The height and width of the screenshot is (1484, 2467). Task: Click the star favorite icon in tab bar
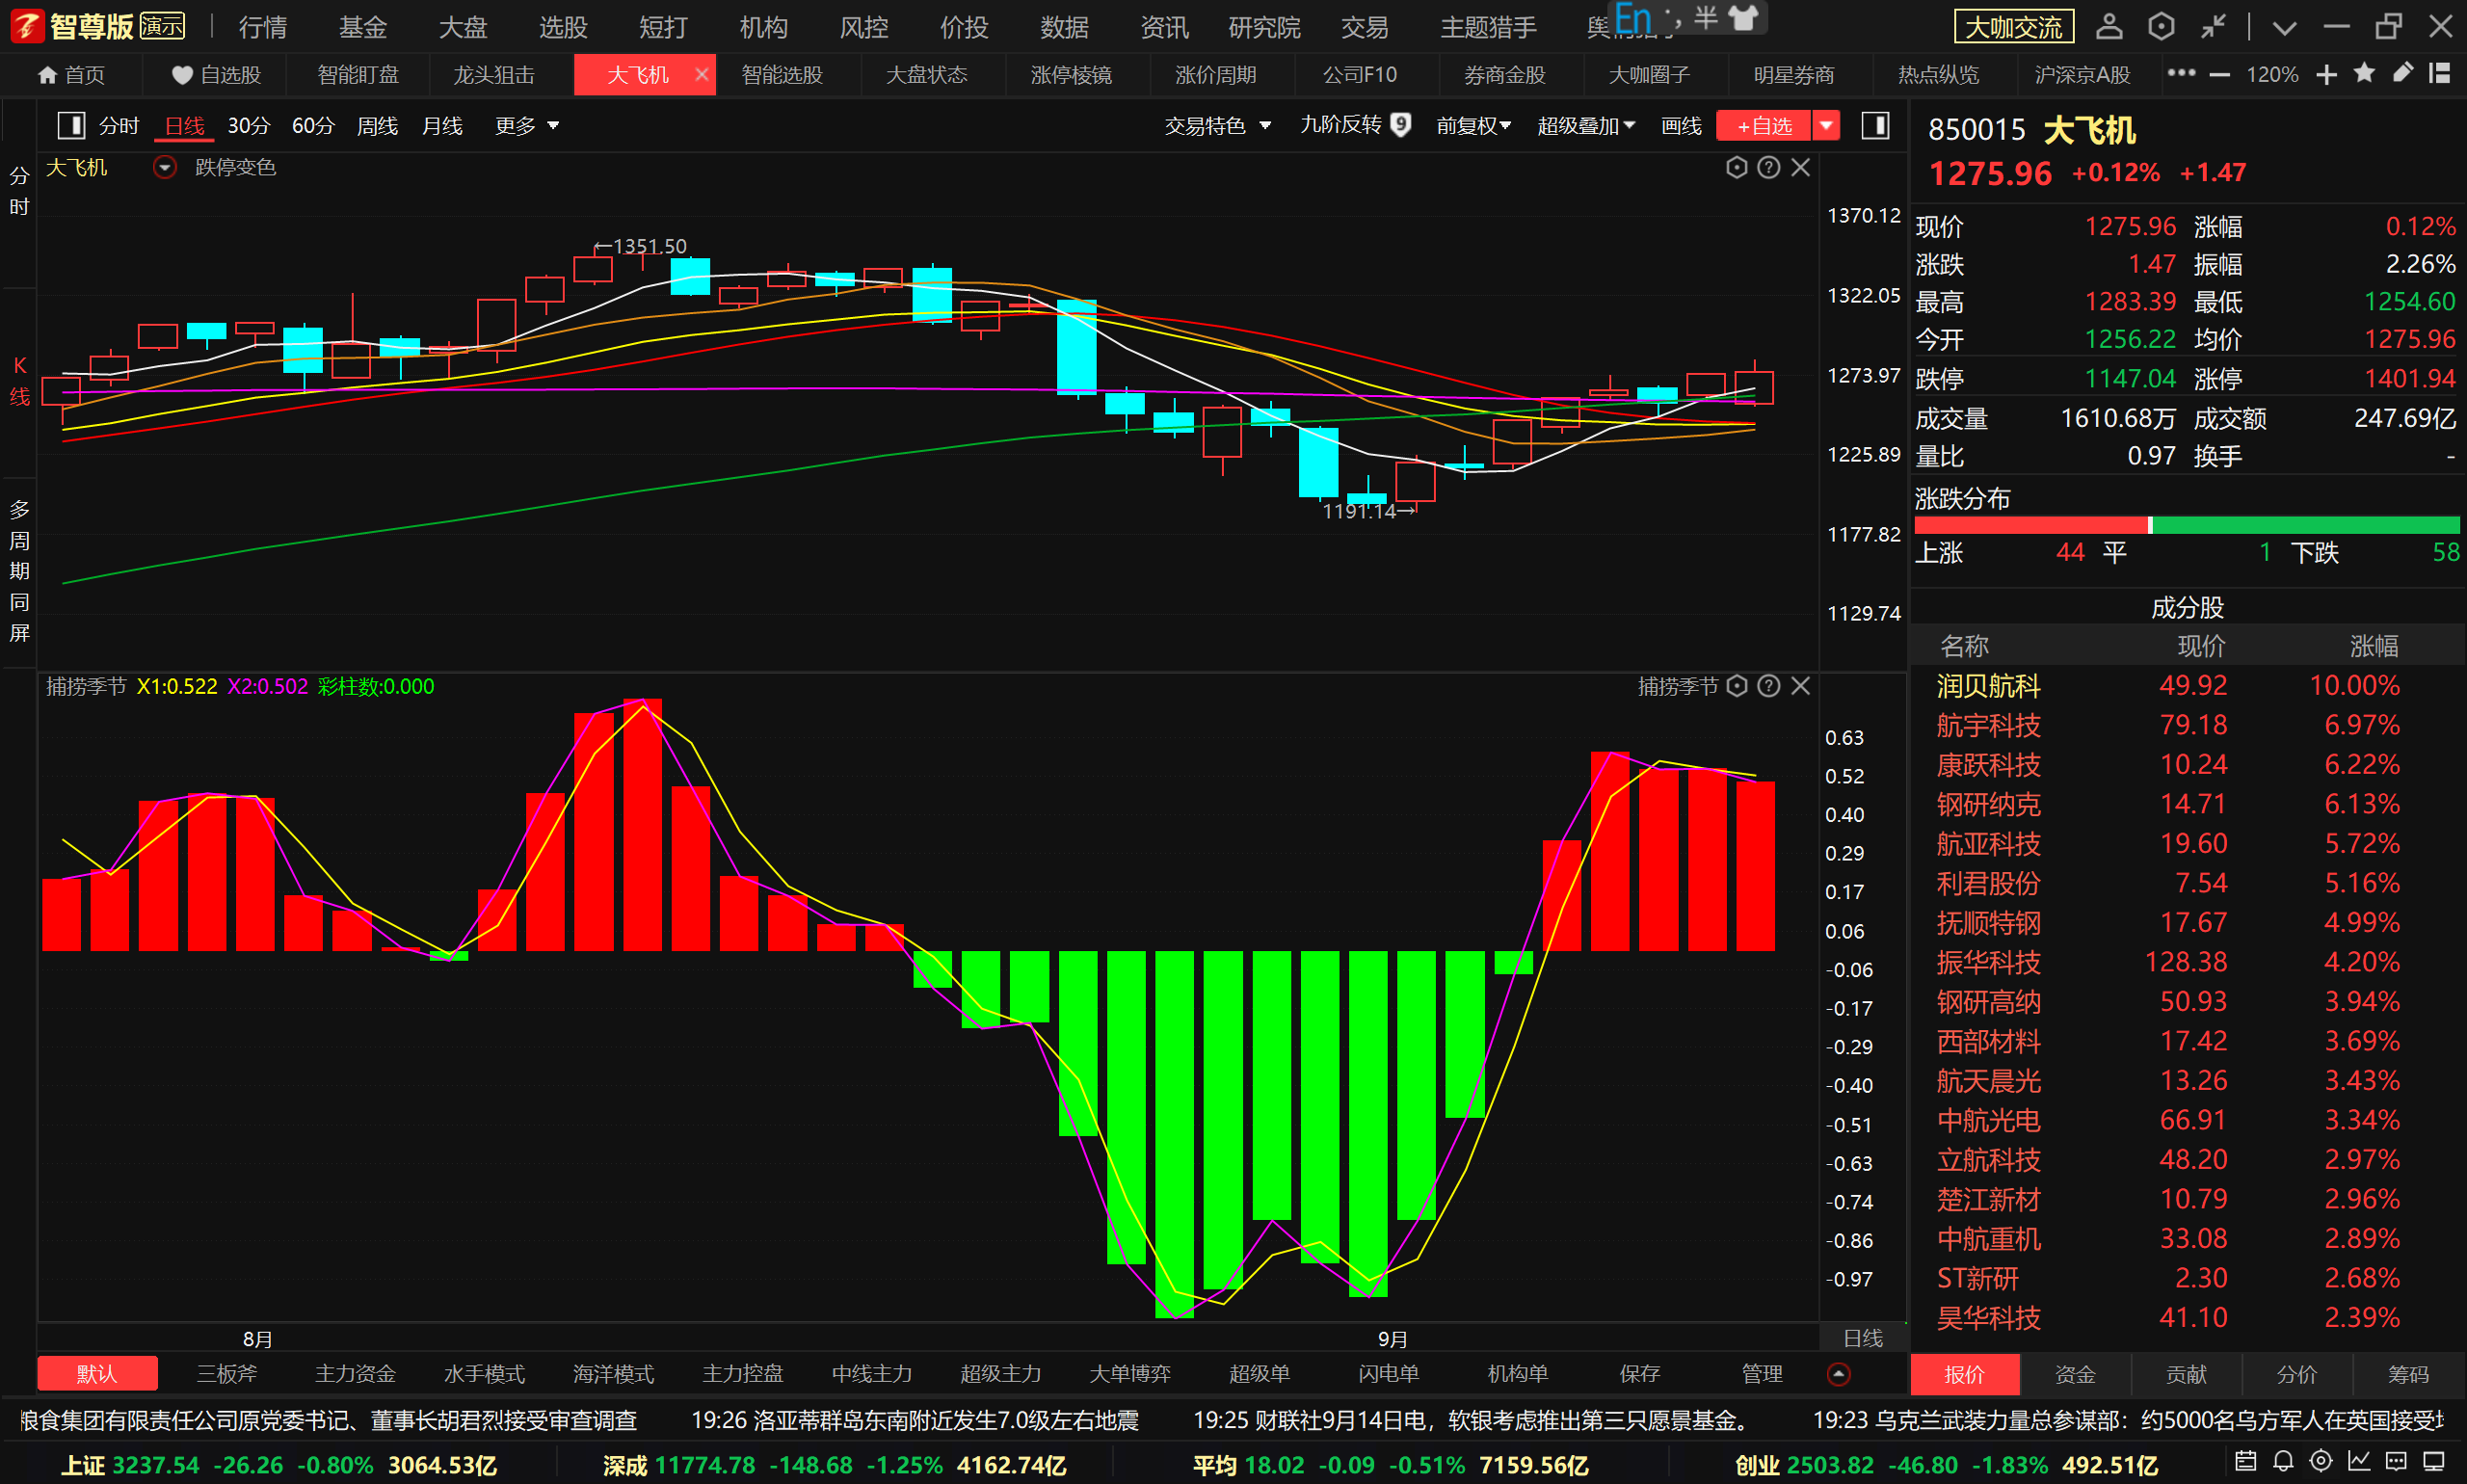pyautogui.click(x=2364, y=74)
